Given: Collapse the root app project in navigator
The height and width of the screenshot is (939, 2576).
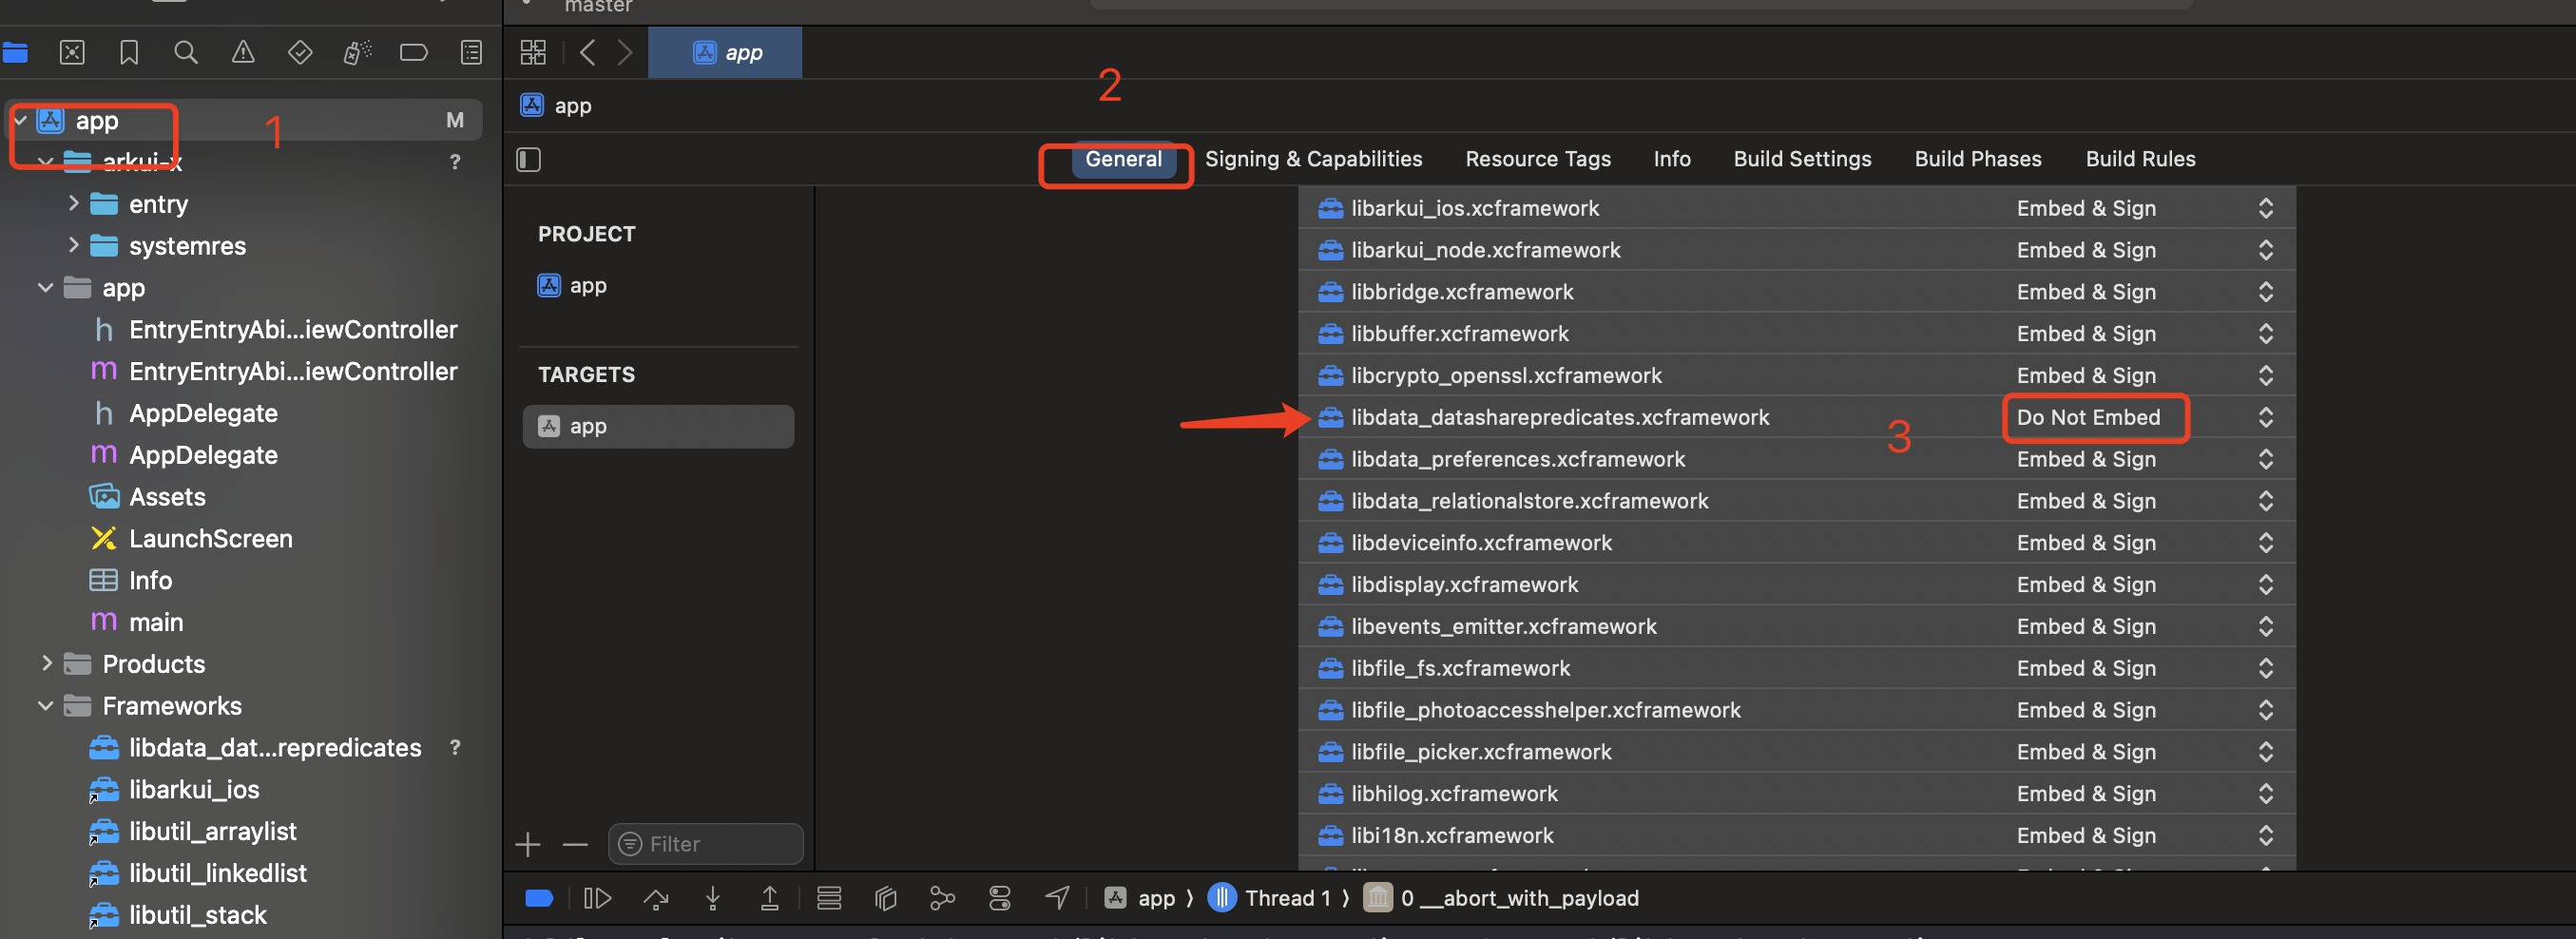Looking at the screenshot, I should click(20, 121).
